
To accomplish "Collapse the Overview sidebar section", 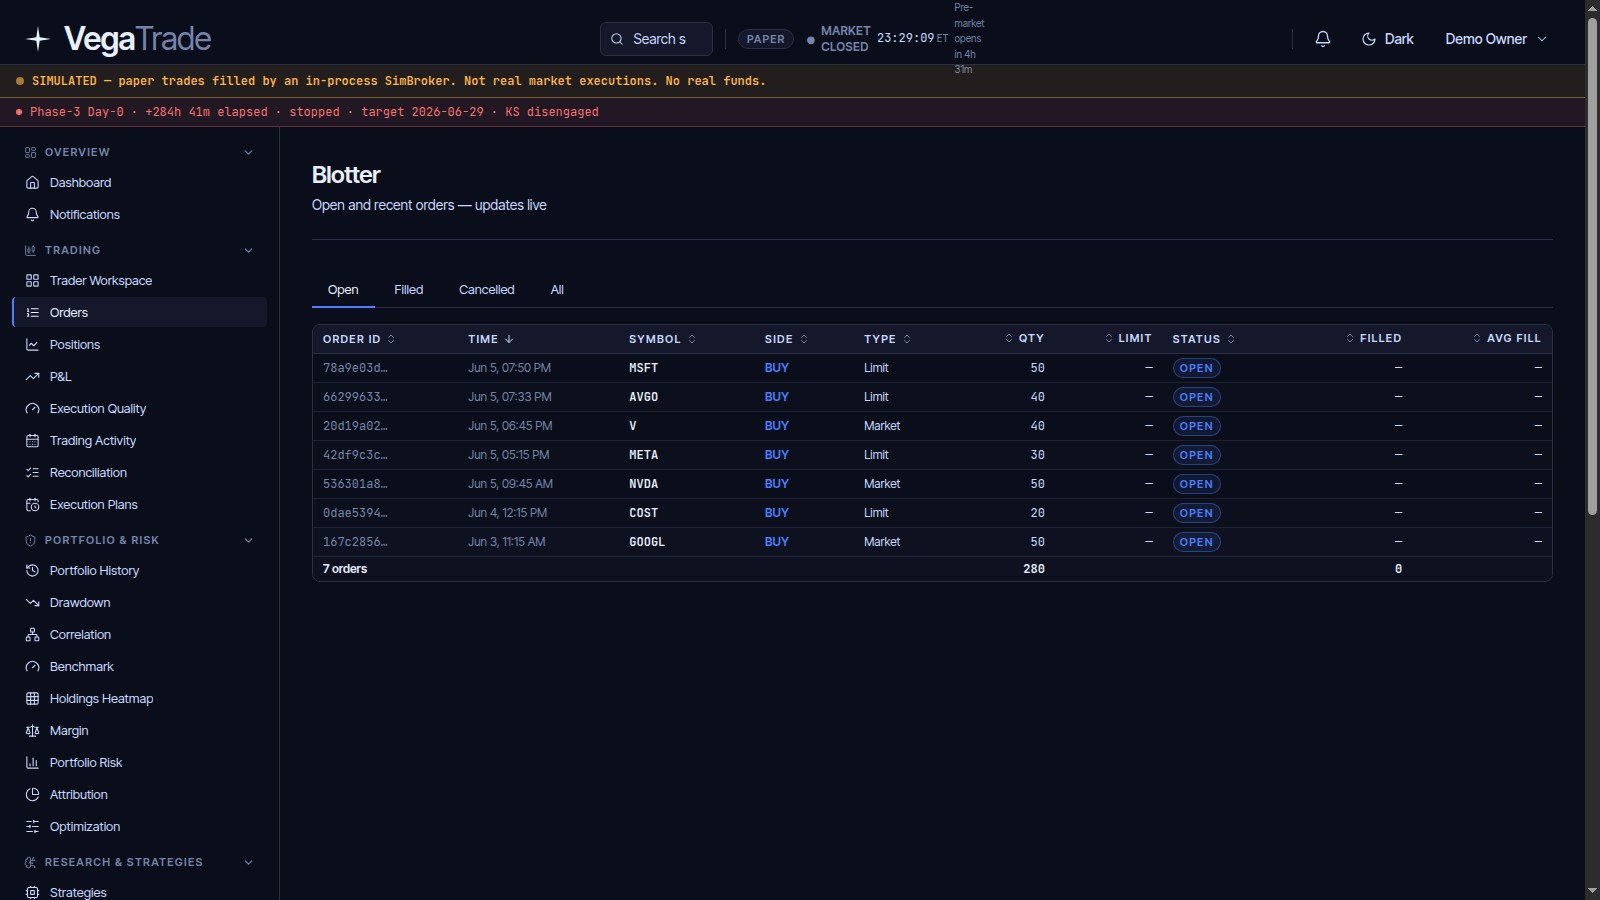I will 248,152.
